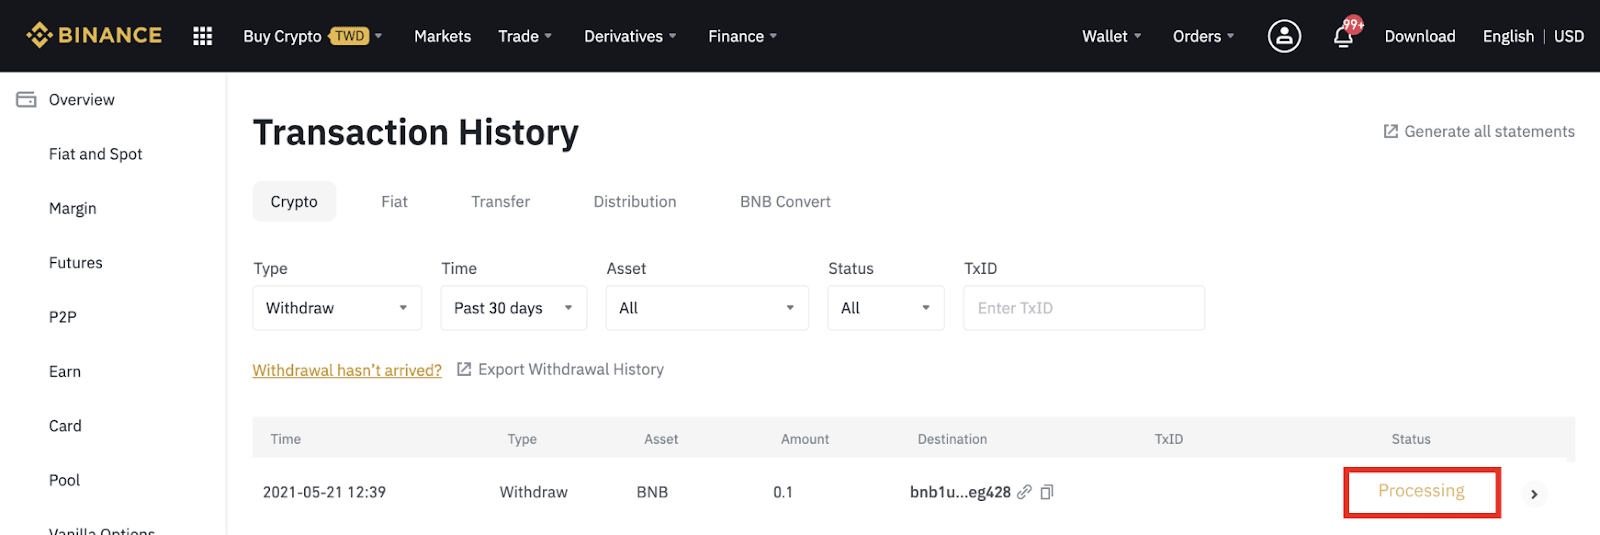Open the apps grid menu icon
This screenshot has width=1600, height=535.
click(x=202, y=36)
